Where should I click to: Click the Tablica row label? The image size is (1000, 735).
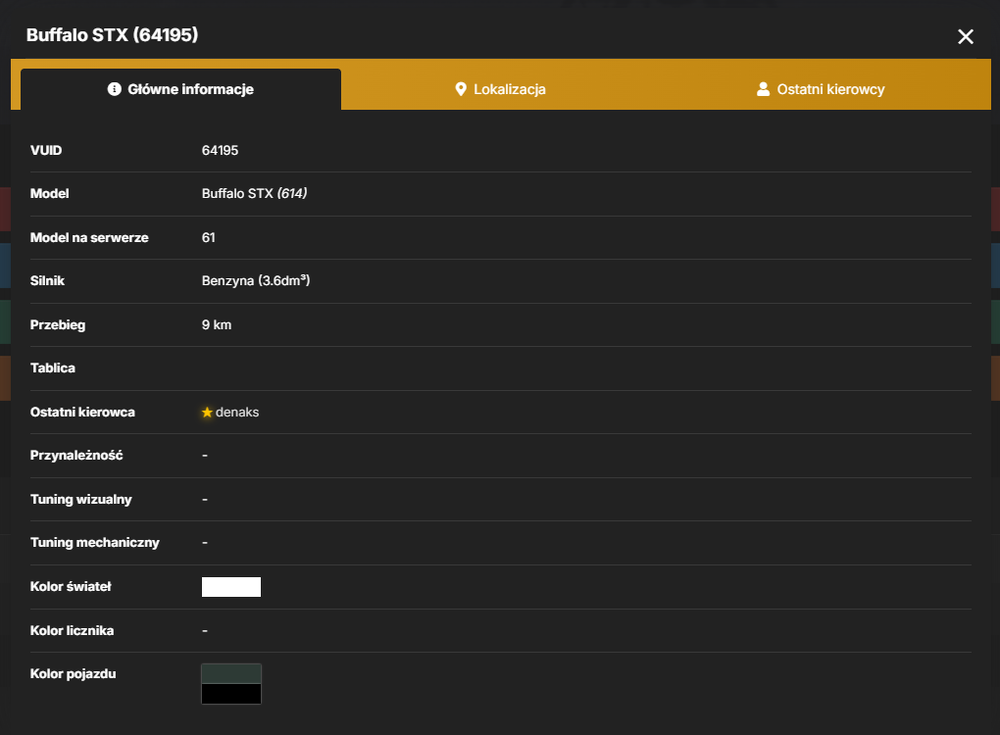point(52,368)
